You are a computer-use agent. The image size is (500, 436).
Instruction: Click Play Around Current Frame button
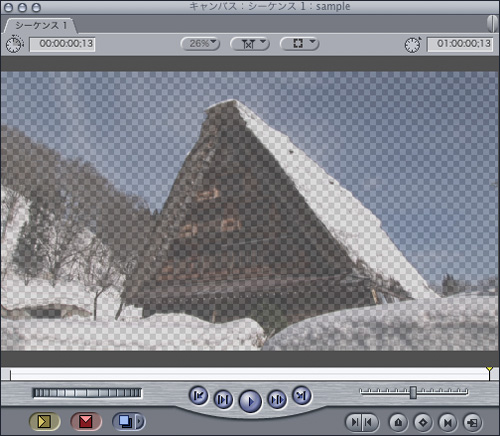coord(277,399)
